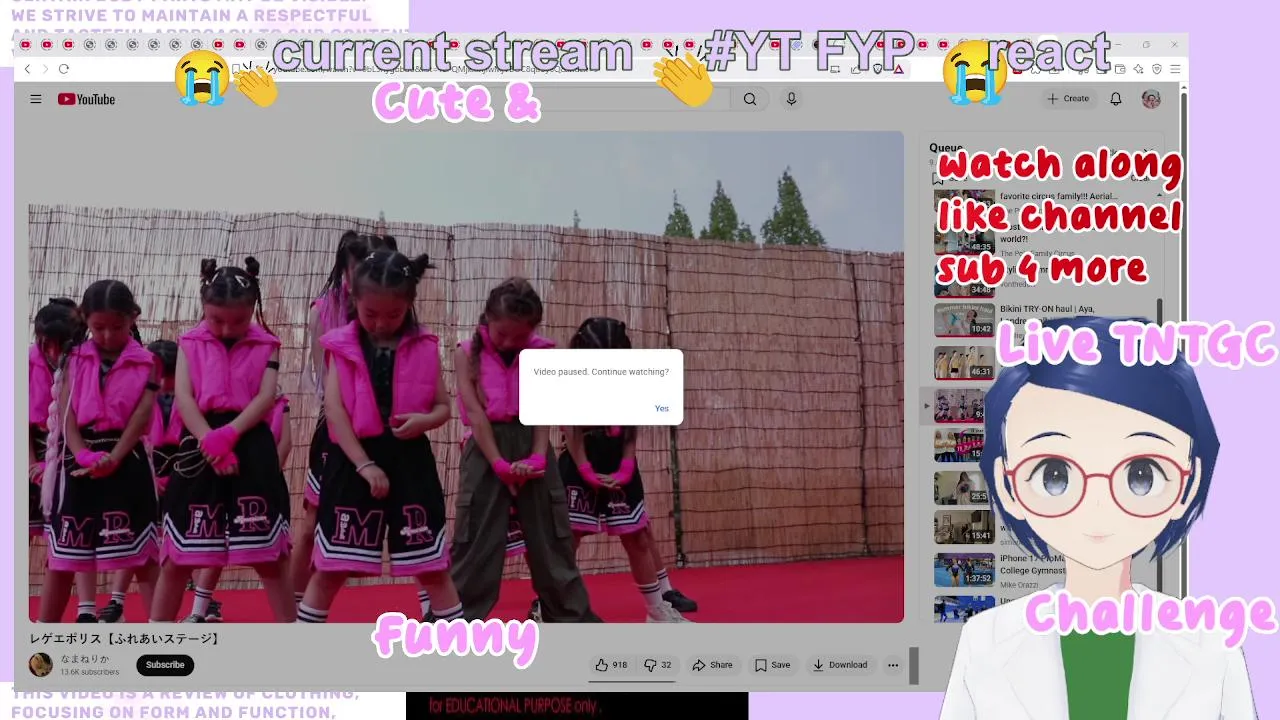
Task: Save the video to a playlist
Action: pyautogui.click(x=772, y=665)
